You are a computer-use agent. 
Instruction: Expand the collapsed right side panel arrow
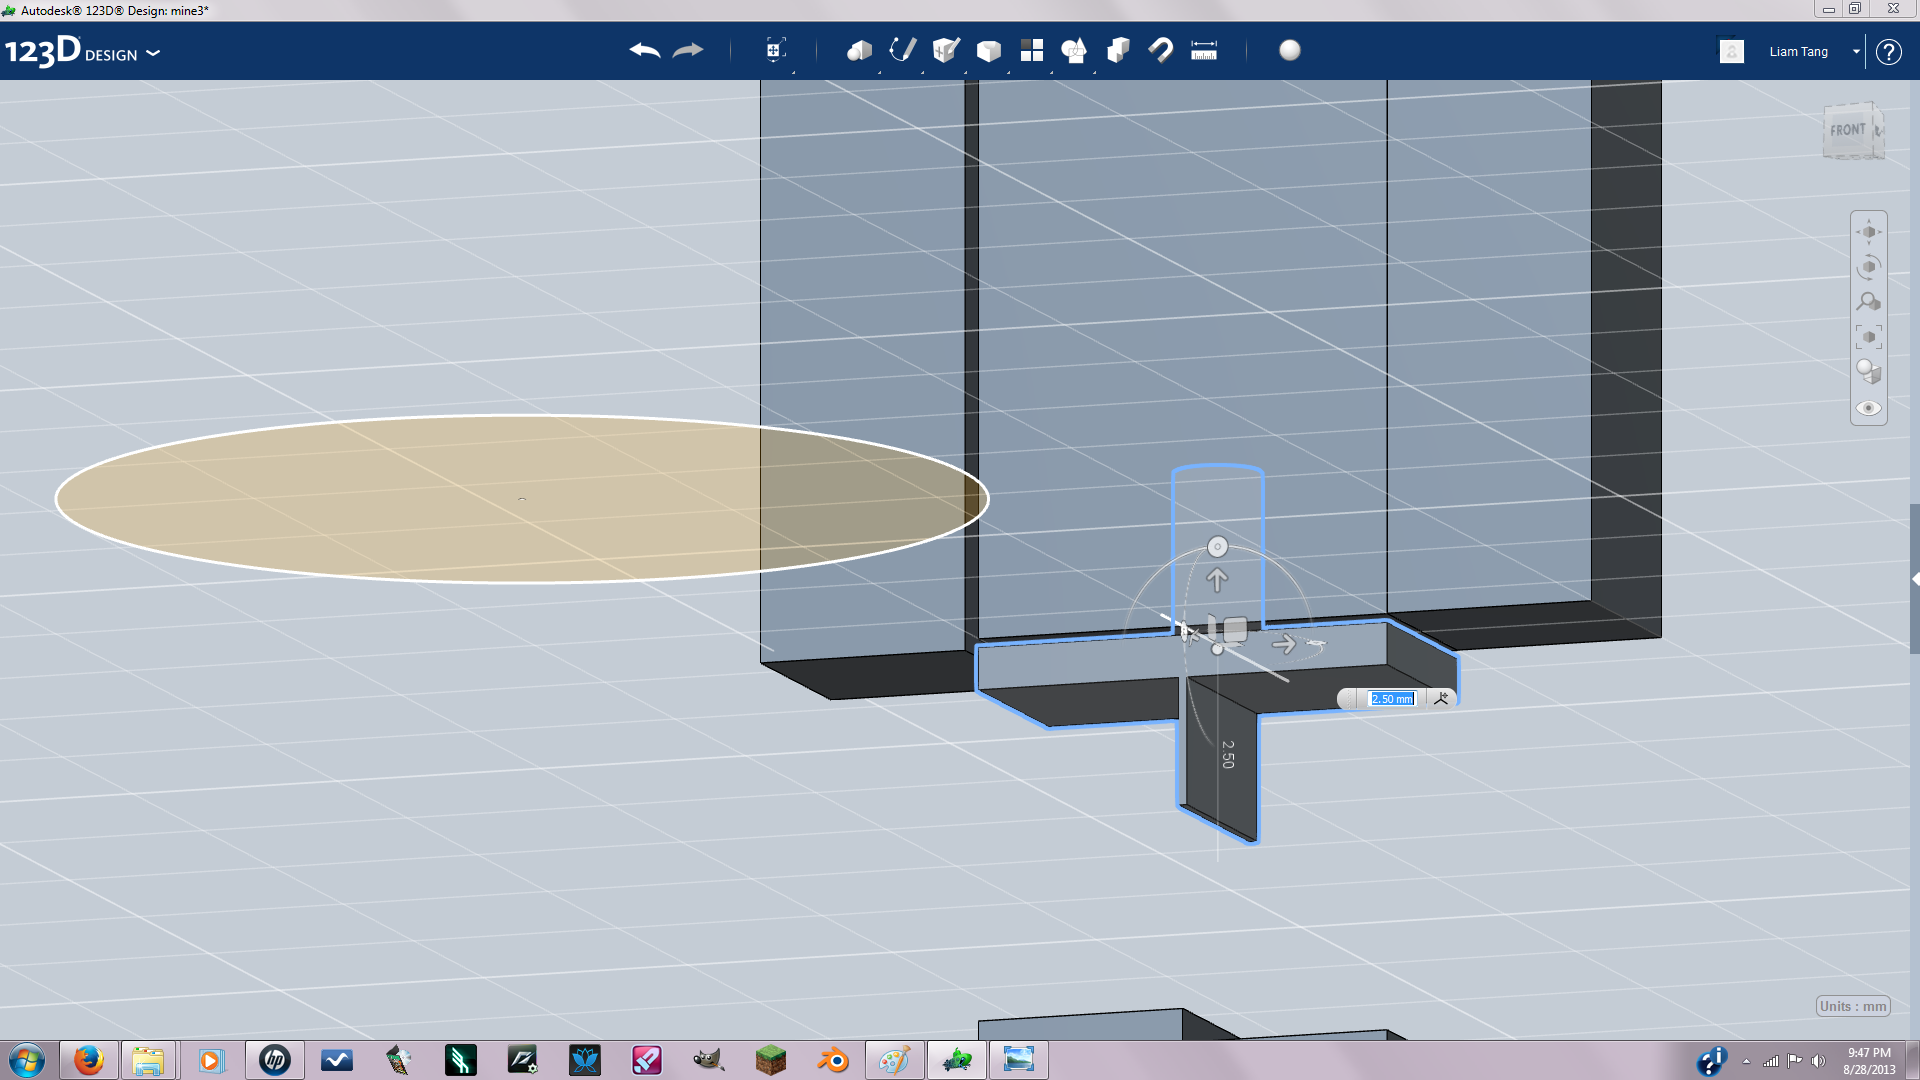pyautogui.click(x=1914, y=579)
